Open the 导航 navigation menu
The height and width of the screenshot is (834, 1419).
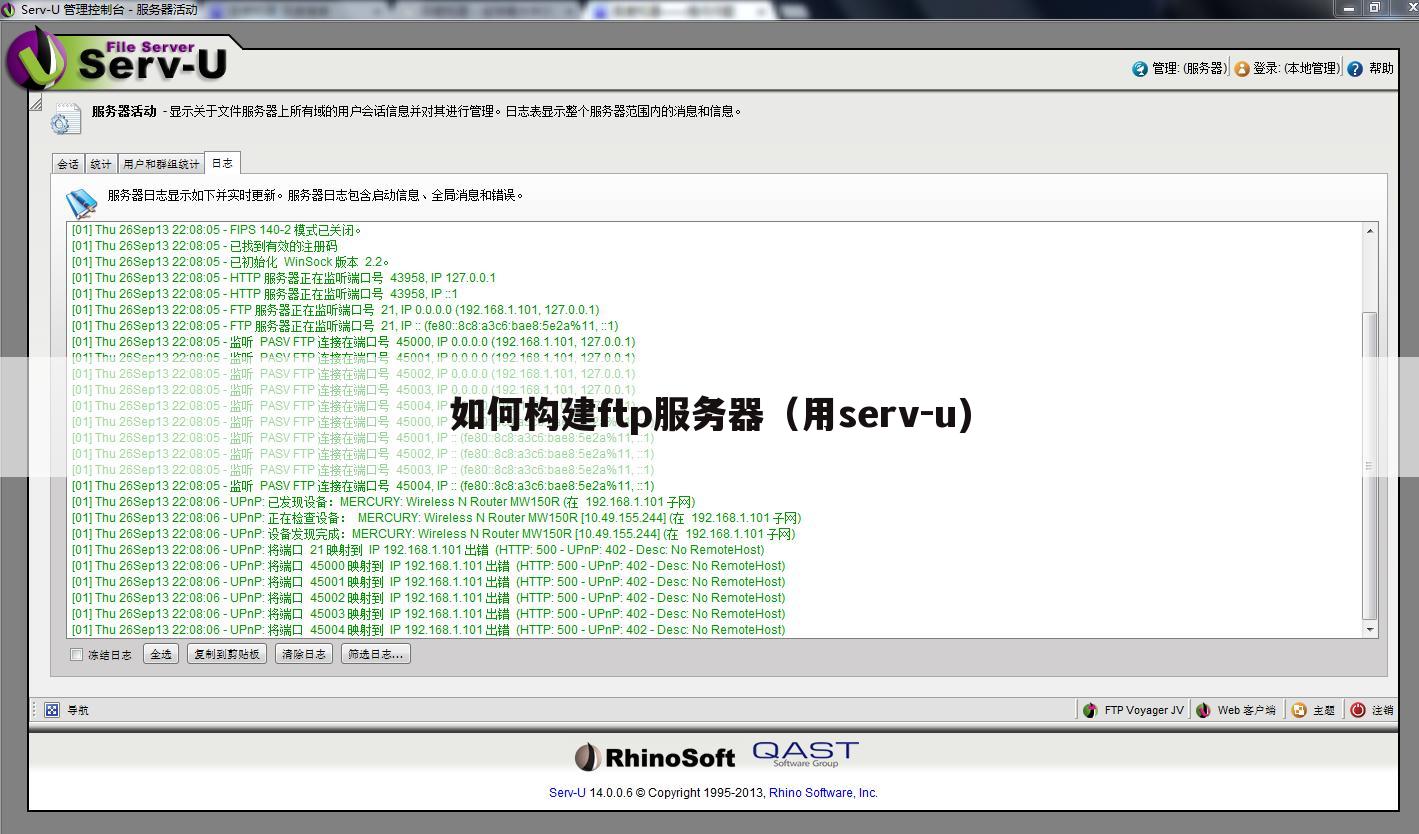click(67, 710)
